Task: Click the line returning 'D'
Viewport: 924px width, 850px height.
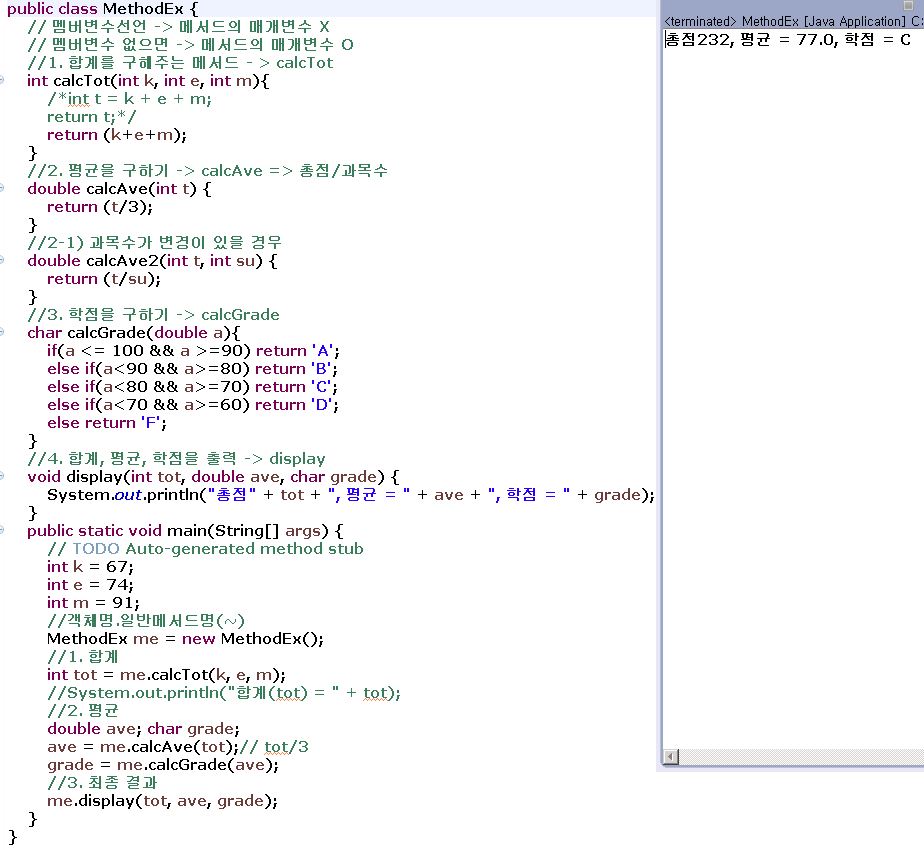Action: click(193, 405)
